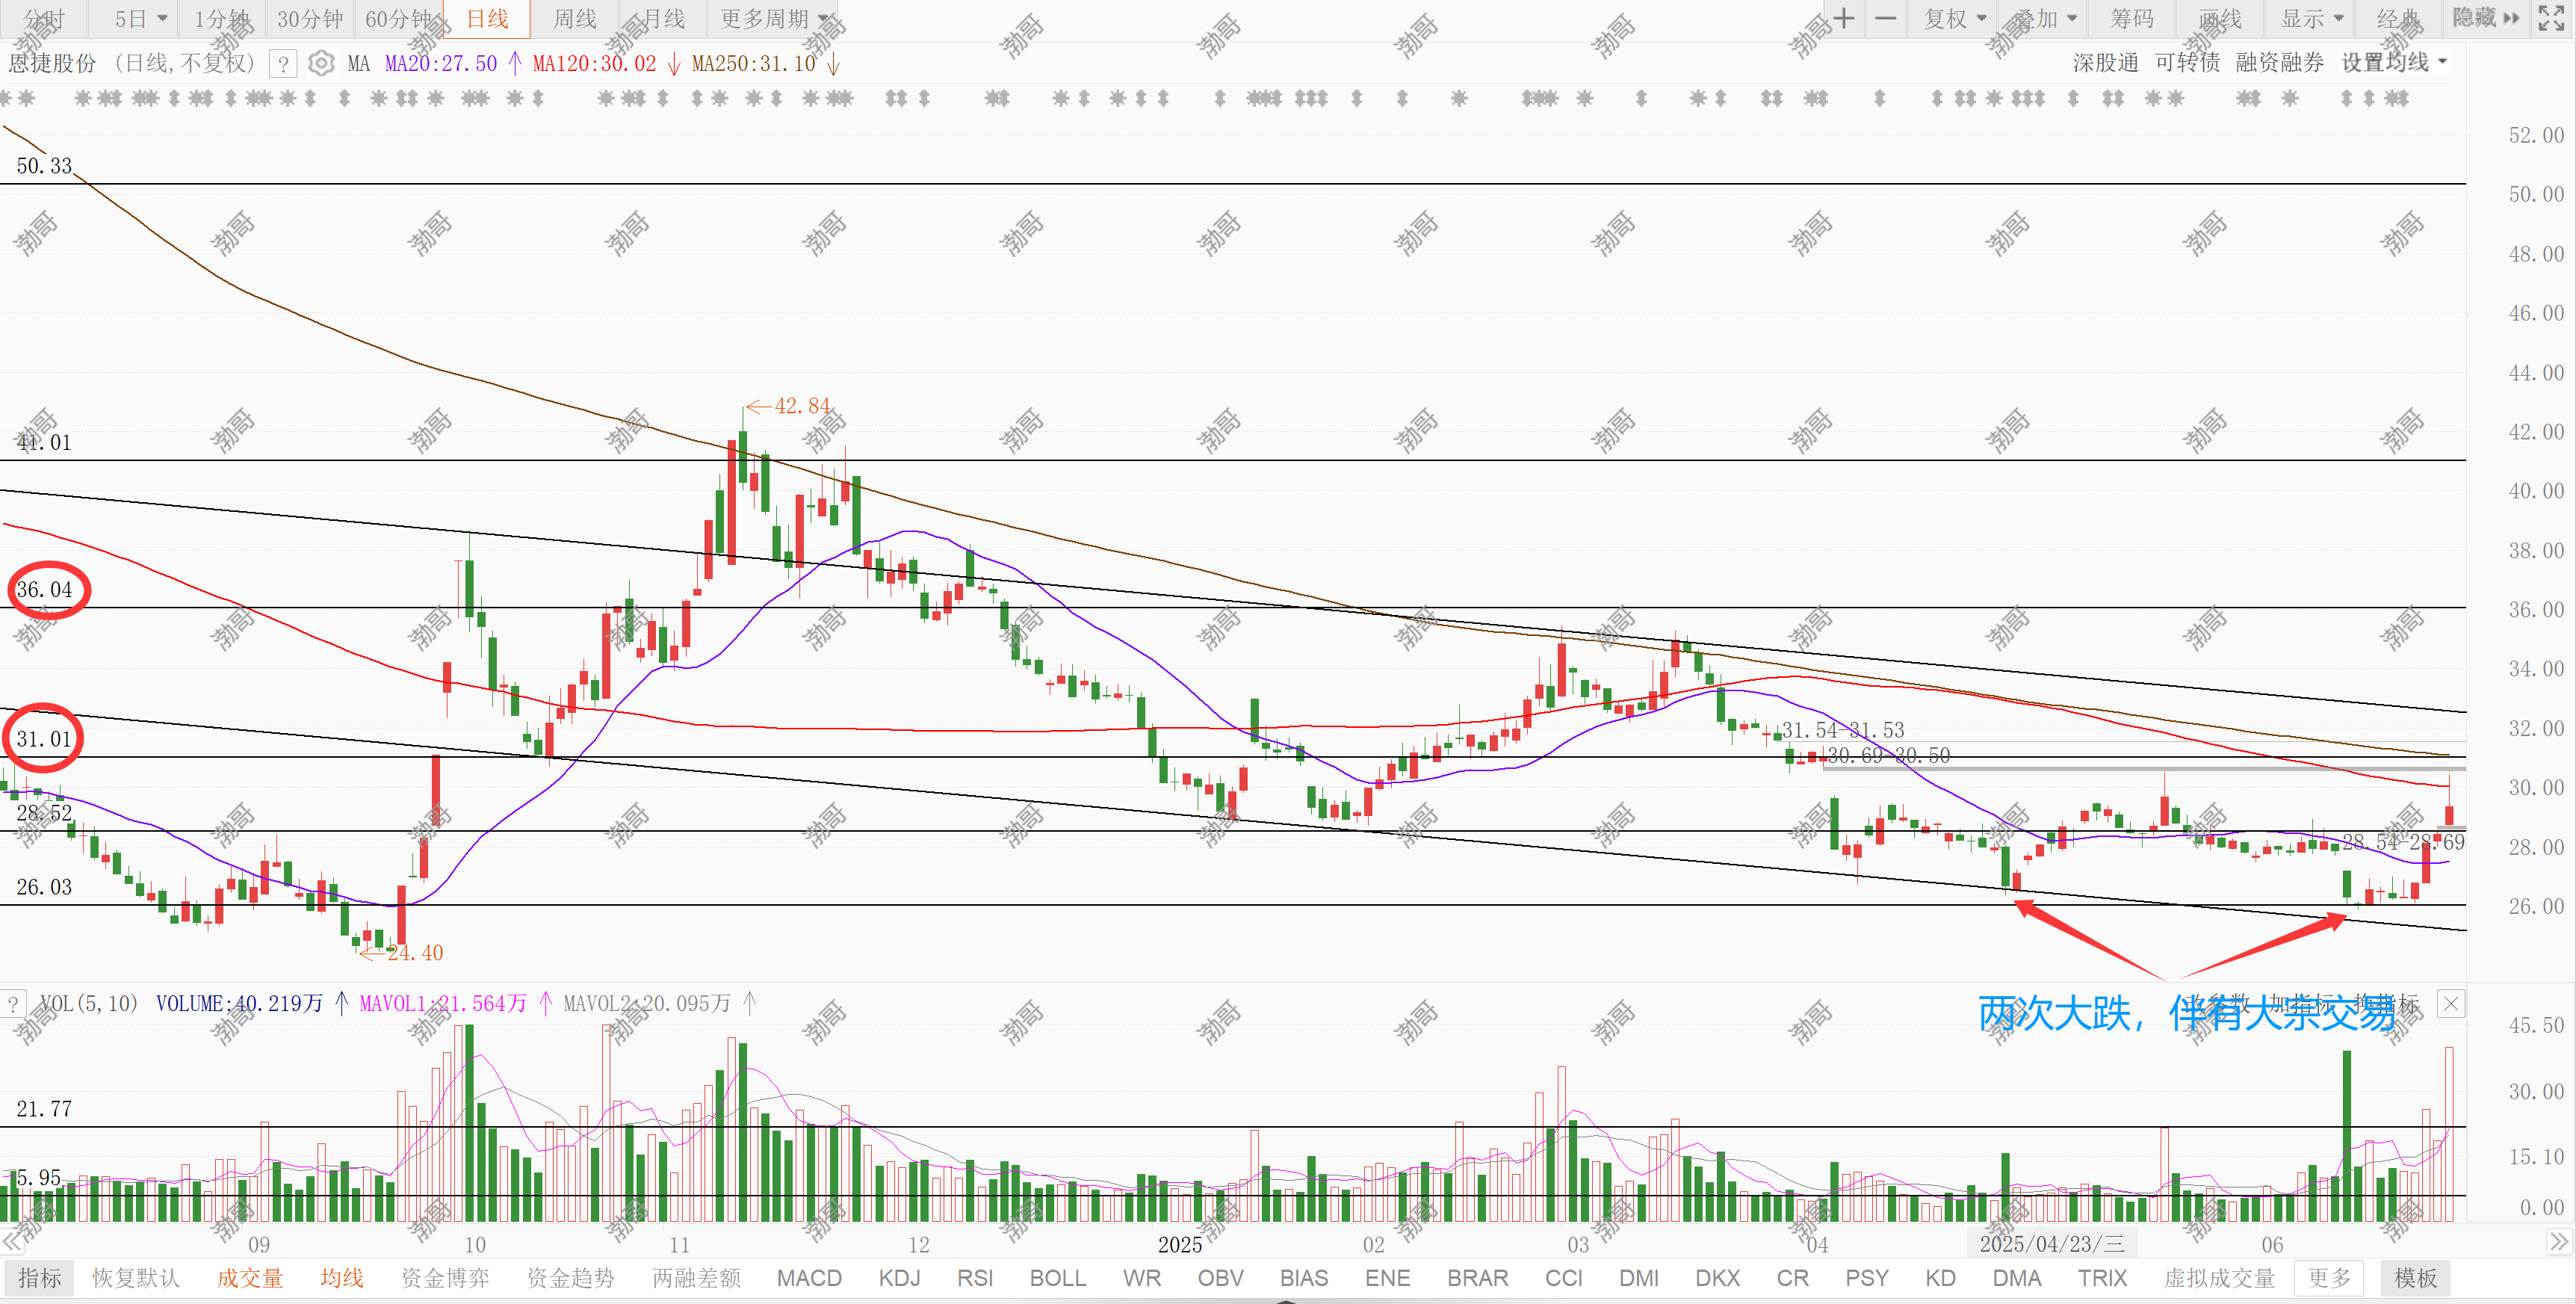Open 筹码 chip distribution
The width and height of the screenshot is (2576, 1304).
click(x=2132, y=19)
